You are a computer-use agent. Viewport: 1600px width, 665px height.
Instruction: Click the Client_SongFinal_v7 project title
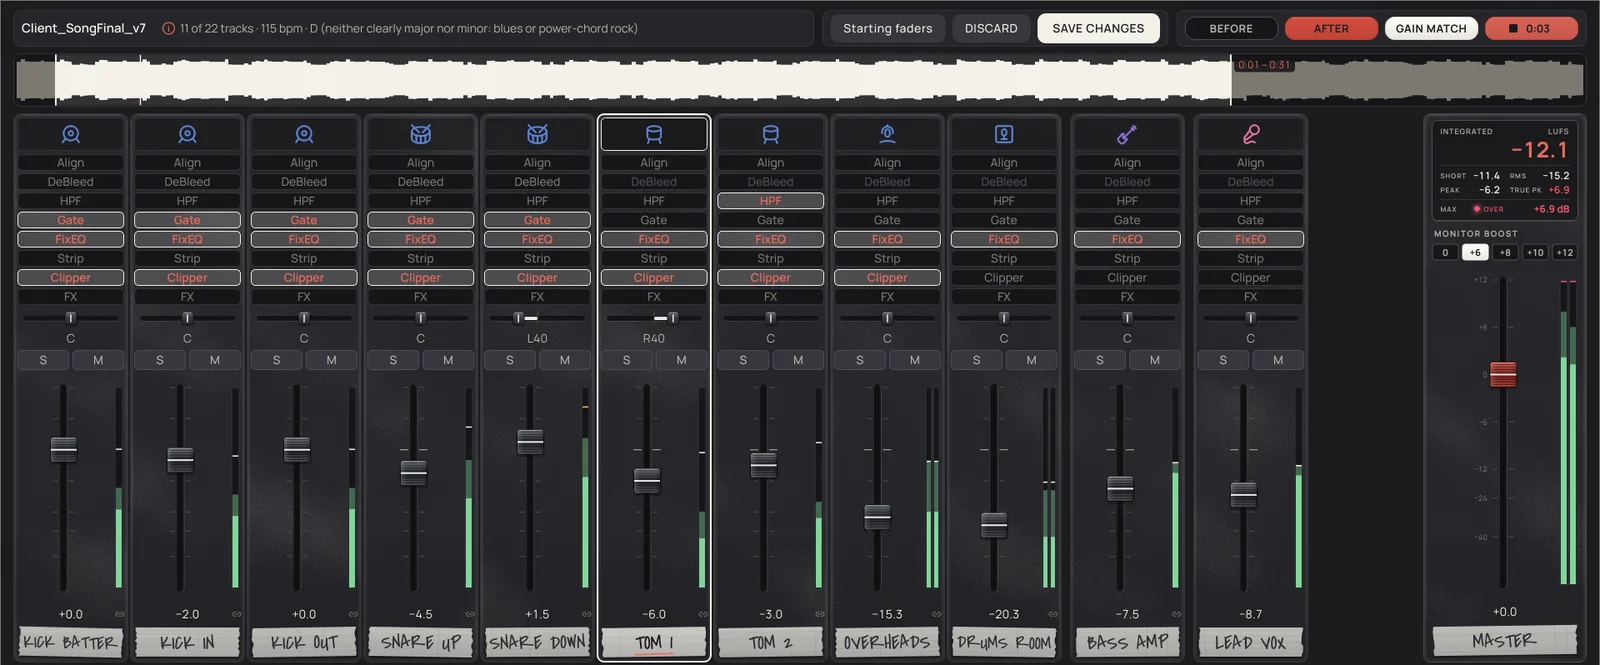84,28
